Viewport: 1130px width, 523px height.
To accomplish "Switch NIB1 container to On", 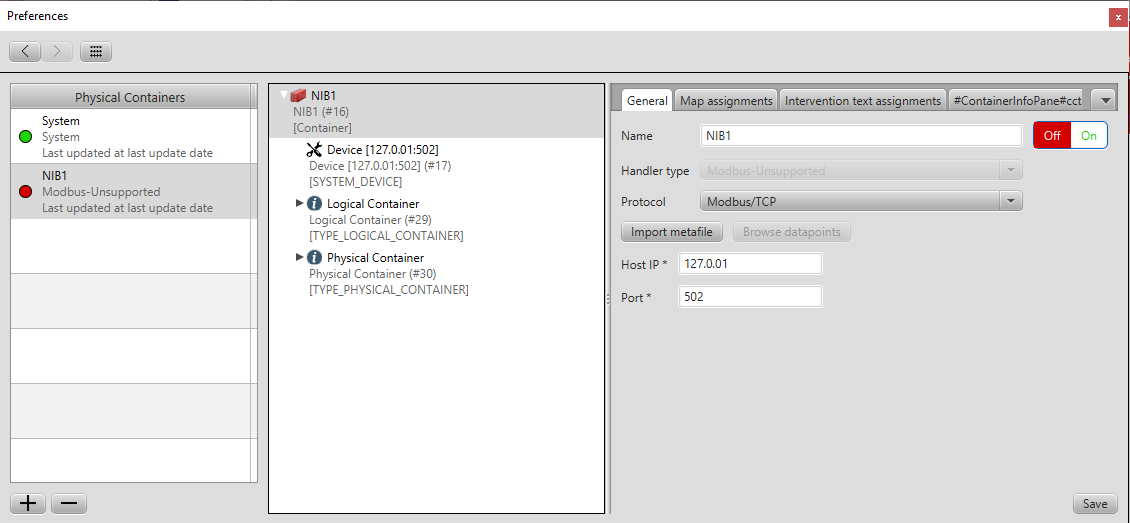I will coord(1088,136).
